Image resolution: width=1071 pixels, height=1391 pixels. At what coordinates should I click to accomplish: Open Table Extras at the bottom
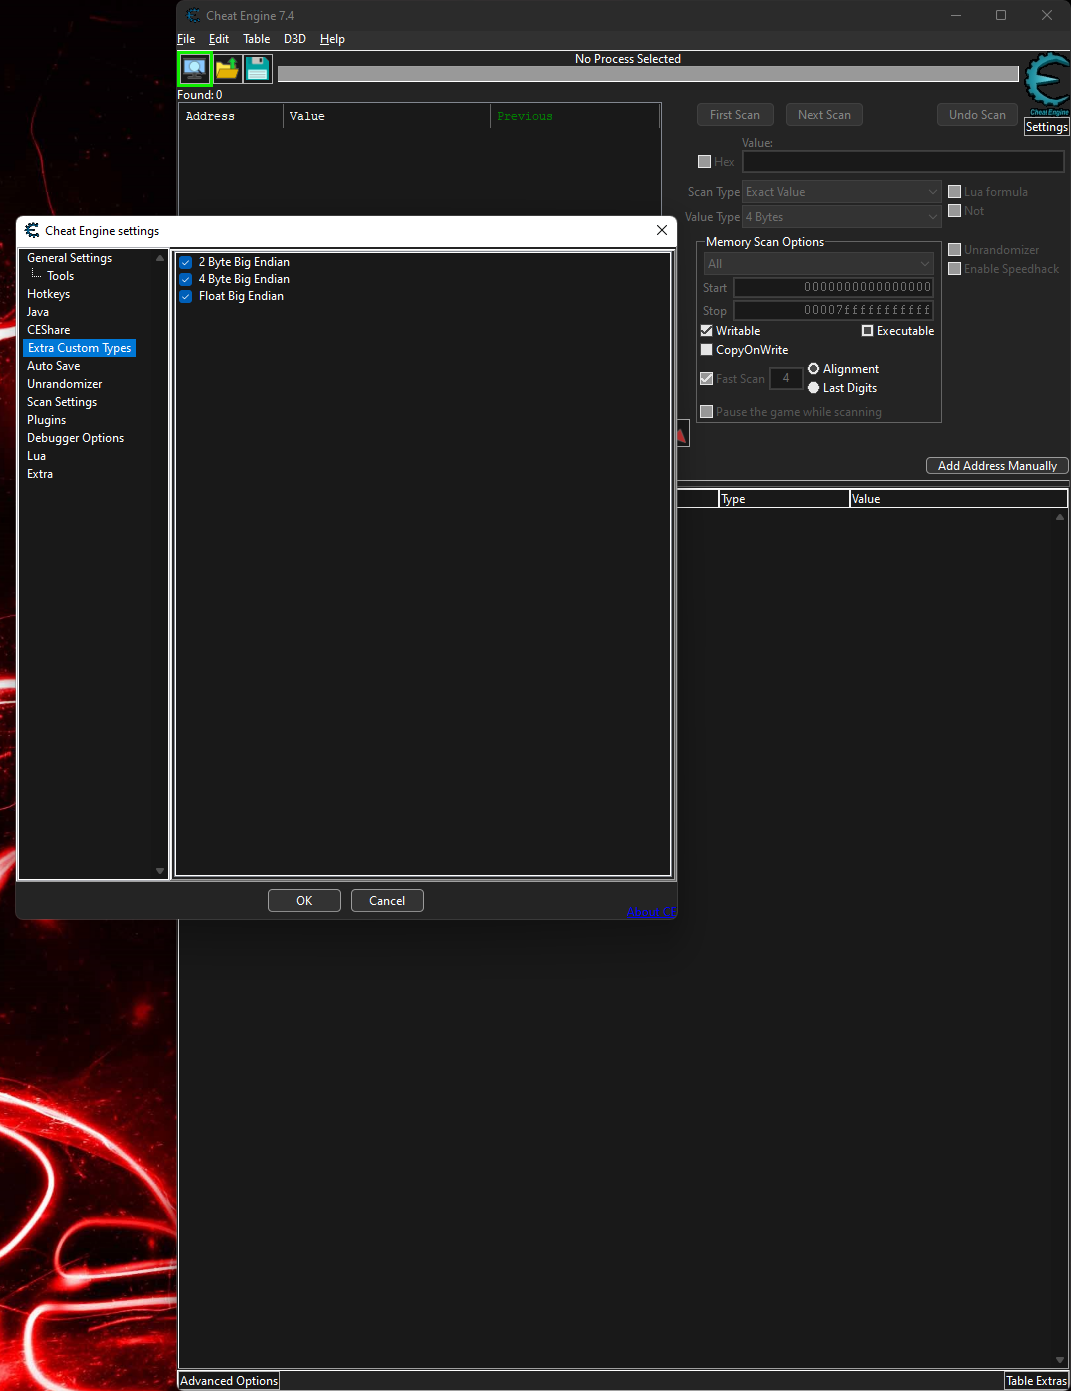[1036, 1381]
